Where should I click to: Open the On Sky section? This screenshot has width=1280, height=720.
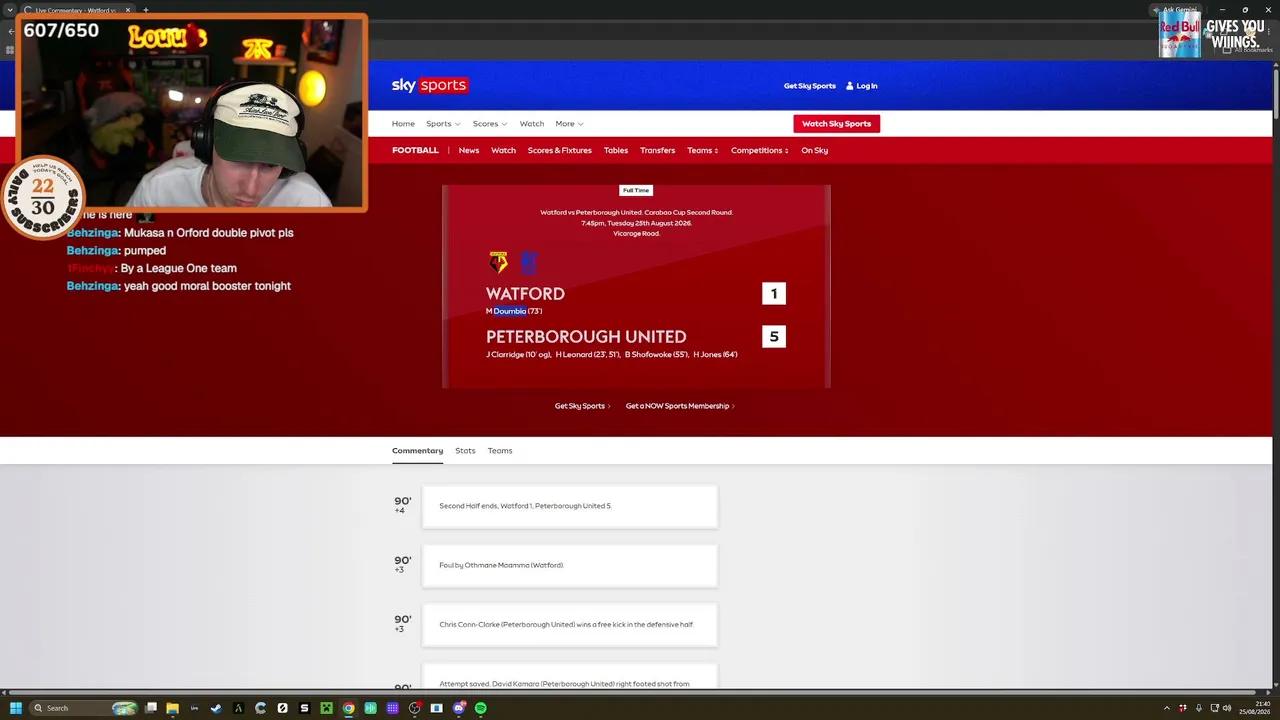tap(814, 150)
